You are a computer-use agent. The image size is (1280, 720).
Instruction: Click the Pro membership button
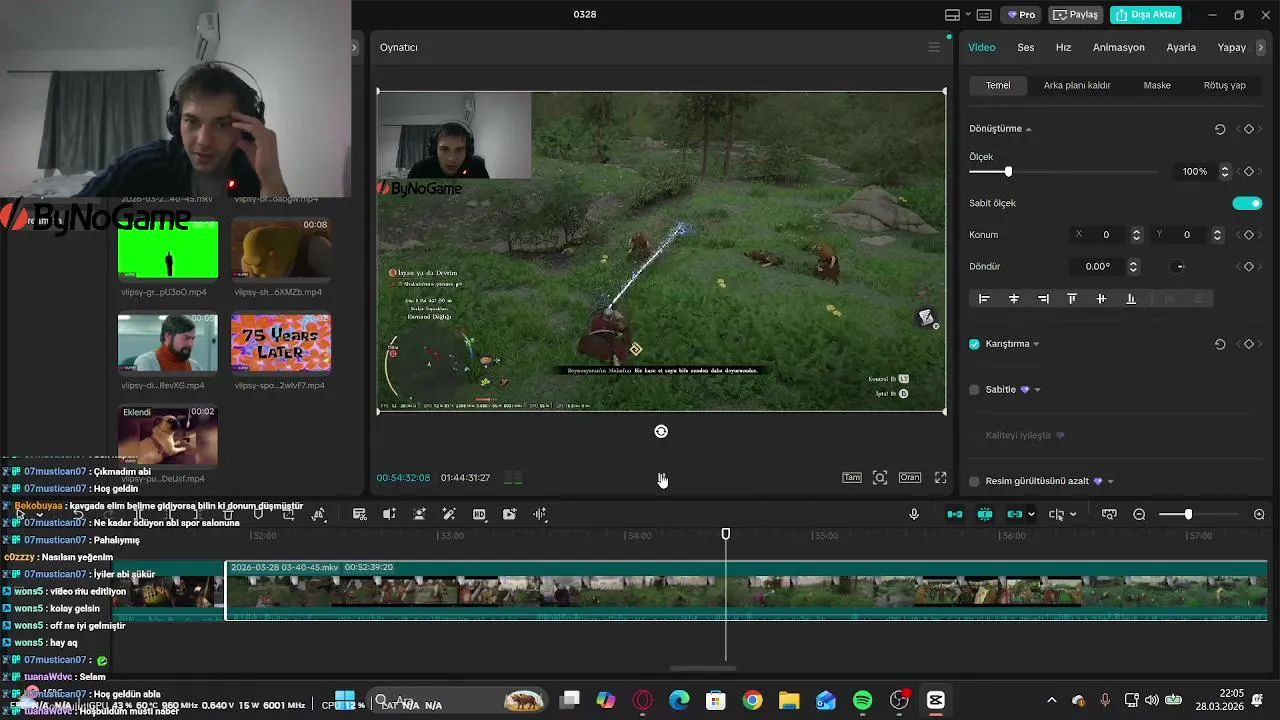tap(1021, 15)
